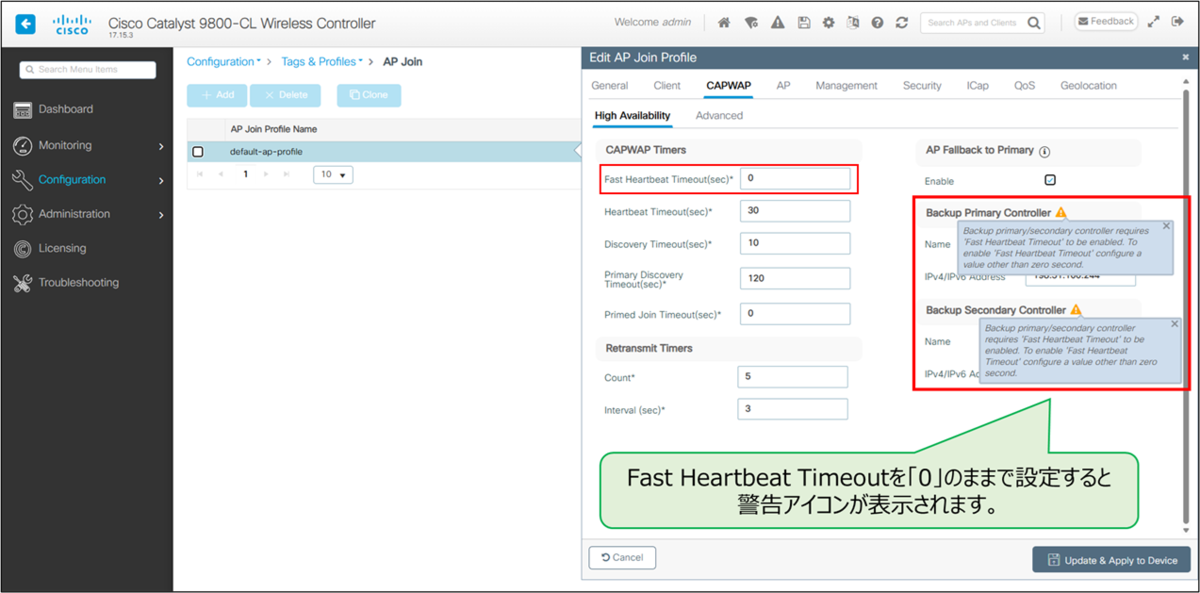Close the Edit AP Join Profile panel

(x=1185, y=58)
